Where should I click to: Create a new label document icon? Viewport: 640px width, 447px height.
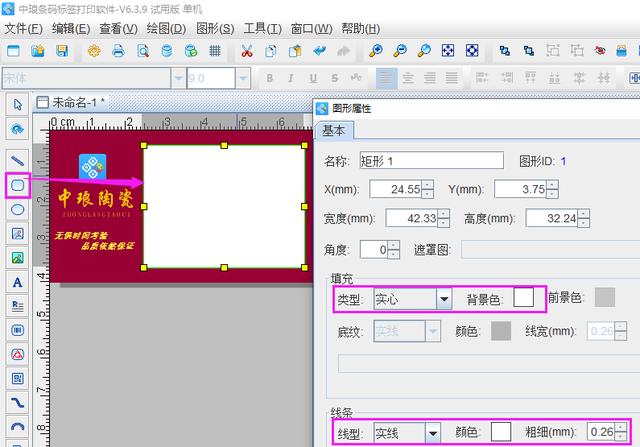point(13,51)
